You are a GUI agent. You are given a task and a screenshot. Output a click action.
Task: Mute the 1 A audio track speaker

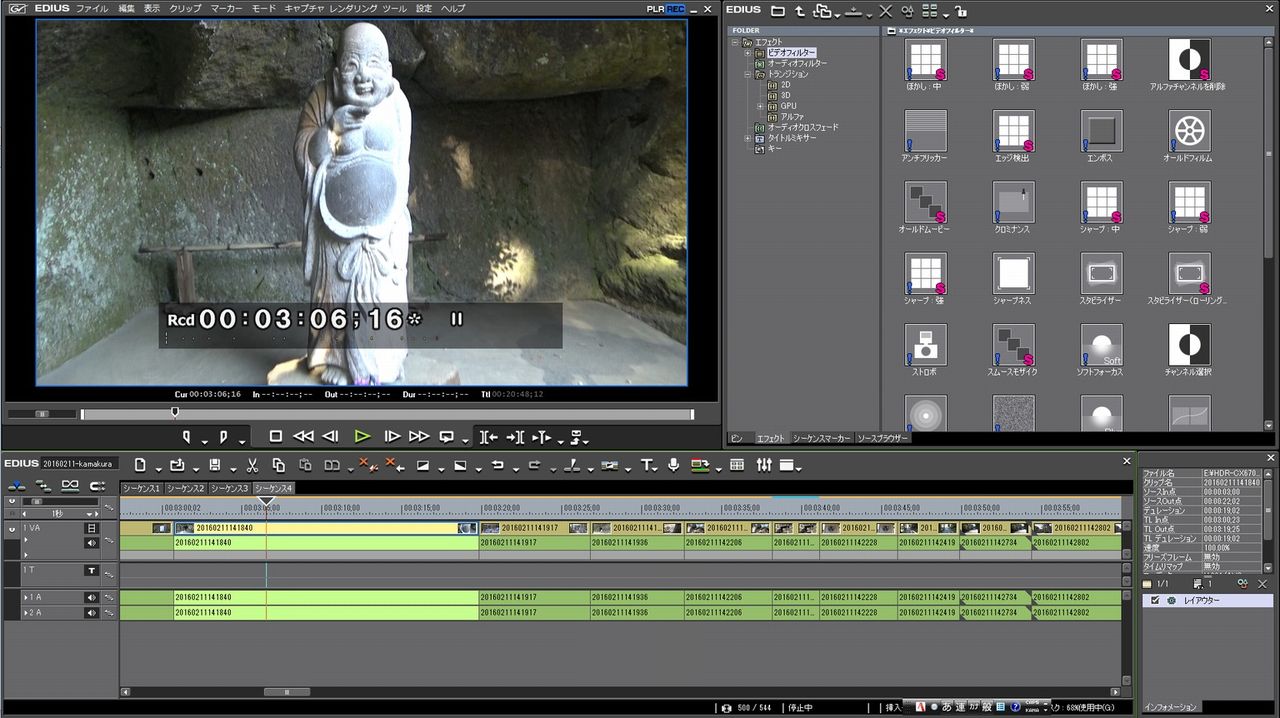91,597
